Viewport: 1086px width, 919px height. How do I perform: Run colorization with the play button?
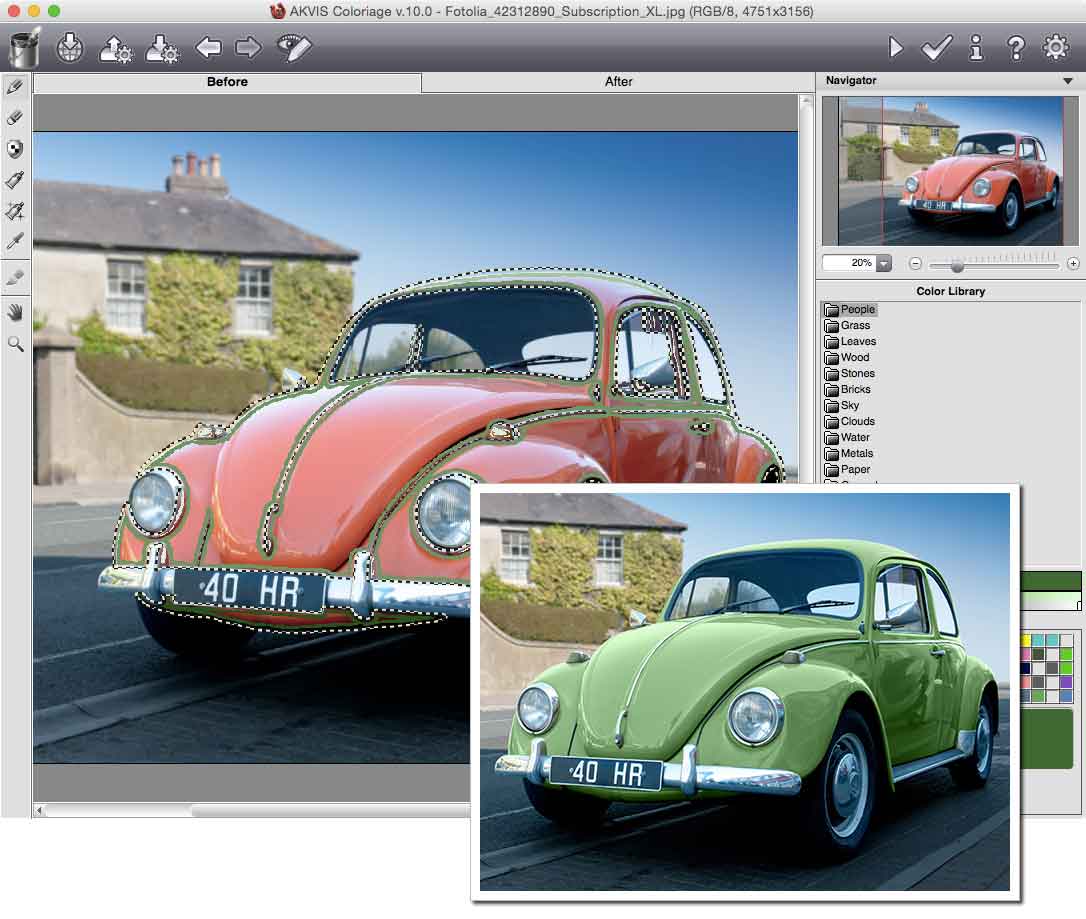tap(896, 48)
